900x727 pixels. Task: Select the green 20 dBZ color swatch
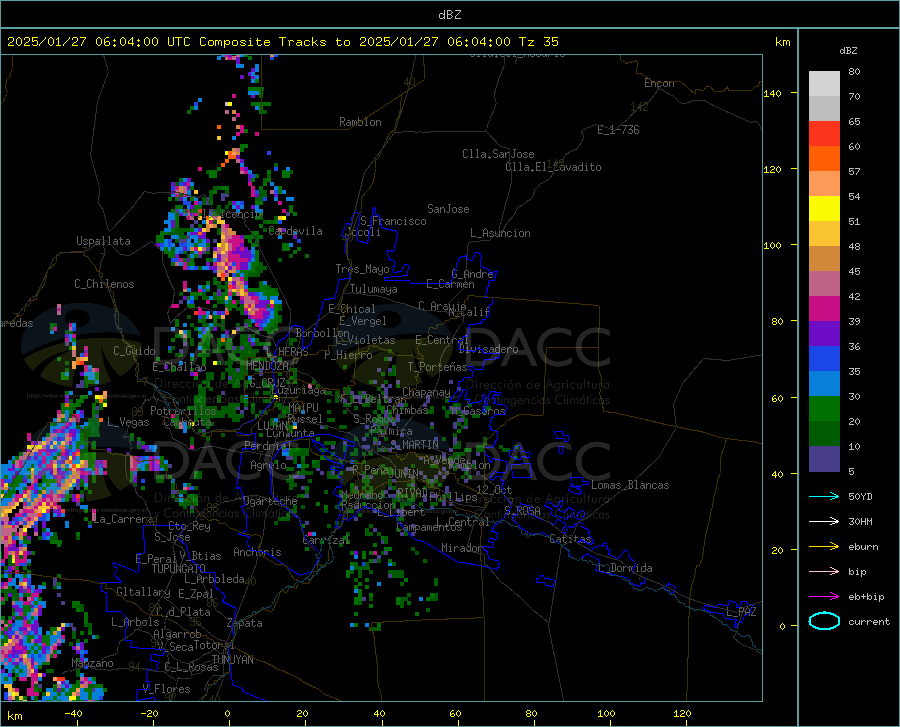(x=824, y=409)
